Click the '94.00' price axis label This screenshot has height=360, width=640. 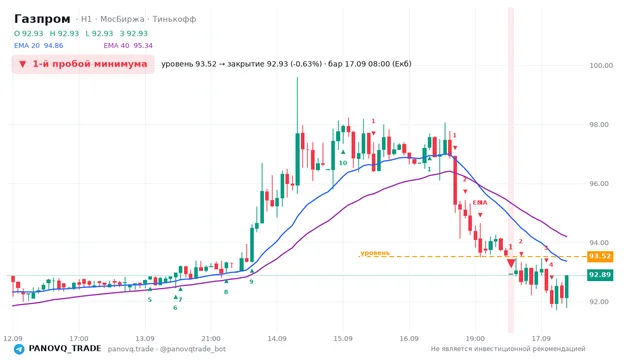599,242
